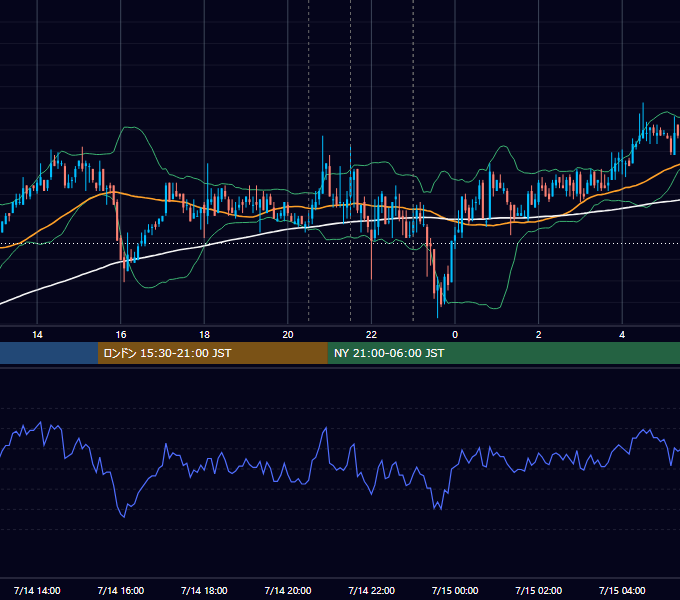Click the 7/14 18:00 date label
The height and width of the screenshot is (600, 680).
(204, 590)
